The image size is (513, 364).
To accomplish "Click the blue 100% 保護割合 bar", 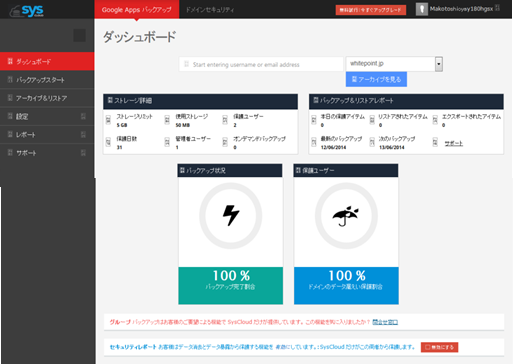I will (x=346, y=286).
